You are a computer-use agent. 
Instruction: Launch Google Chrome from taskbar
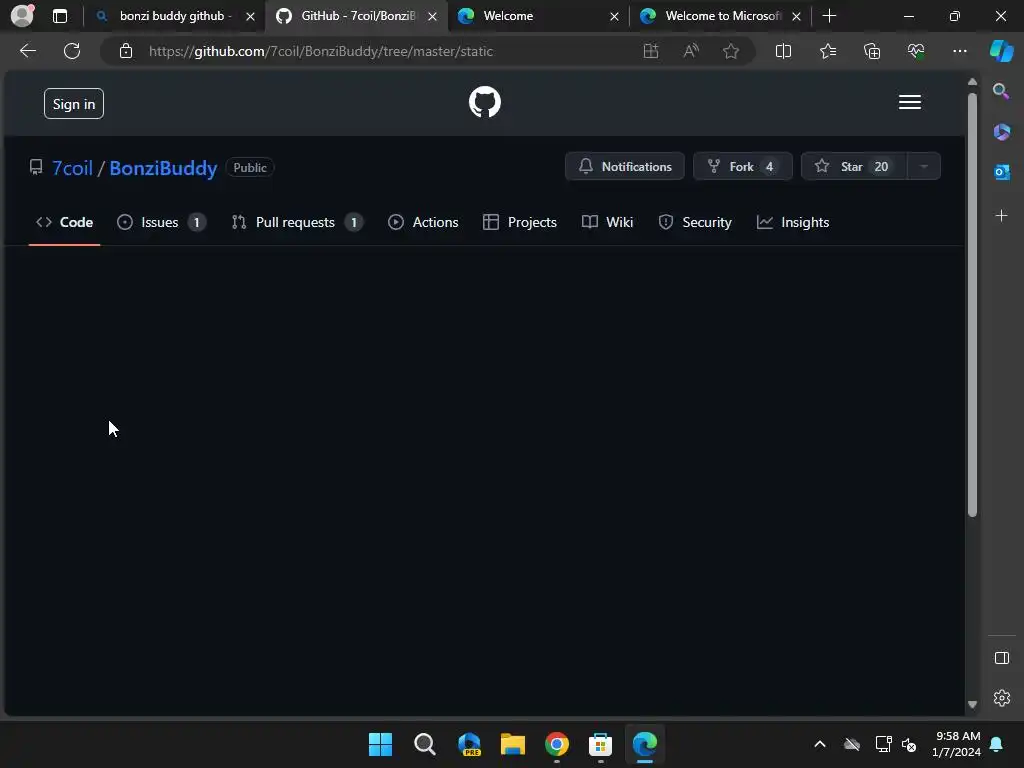tap(556, 744)
